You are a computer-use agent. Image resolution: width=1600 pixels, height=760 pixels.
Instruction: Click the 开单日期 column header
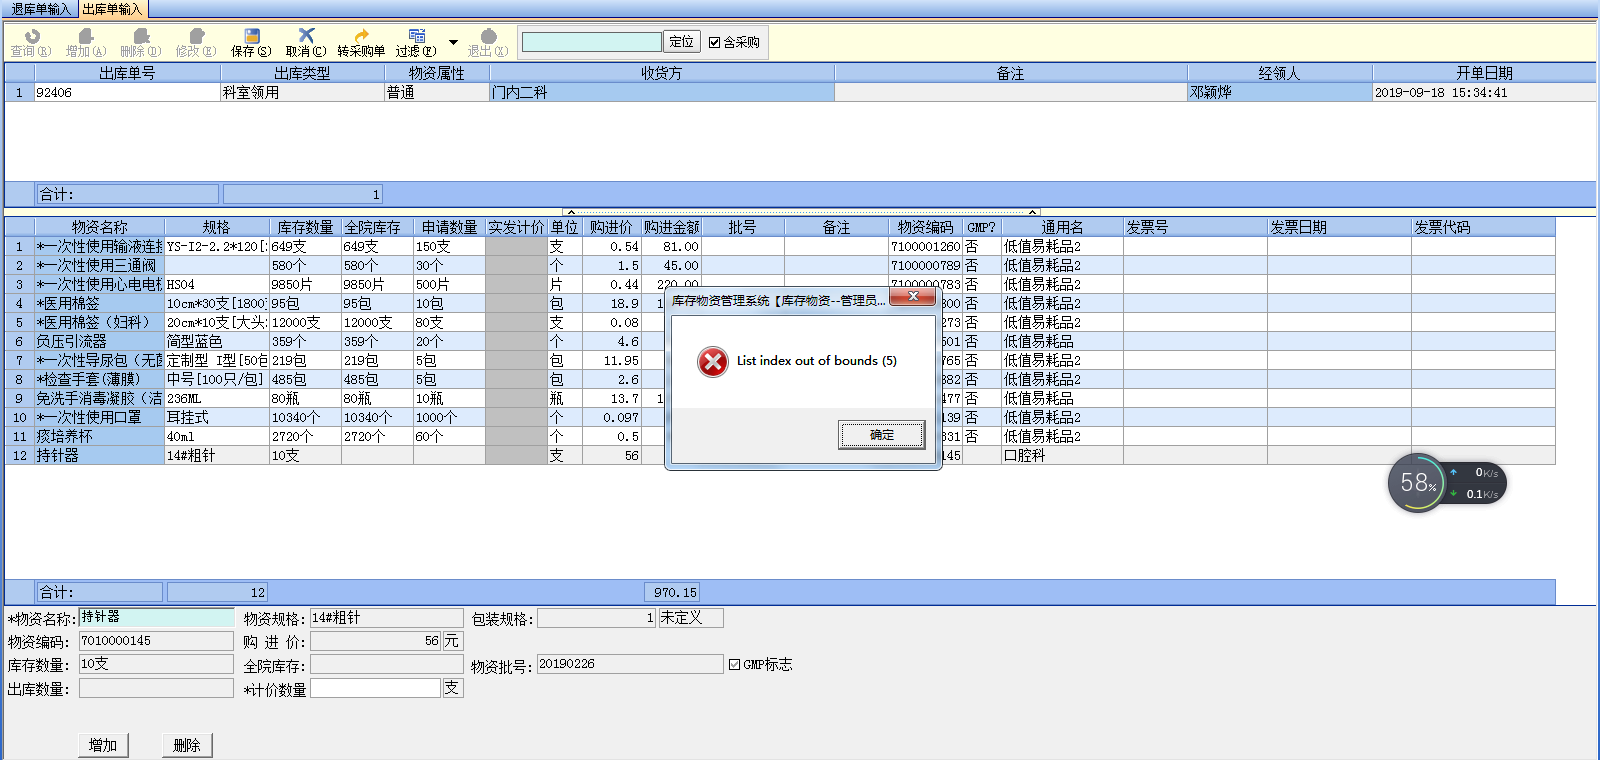1484,73
